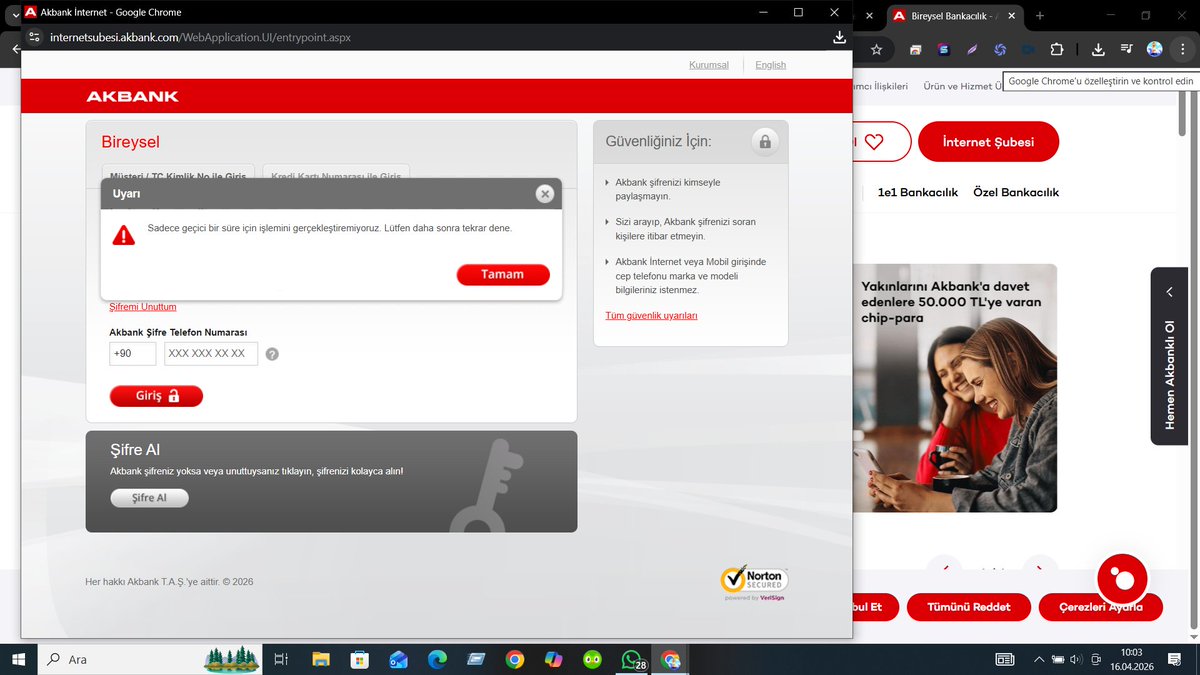Click the İnternet Şubesi button on homepage
The image size is (1200, 675).
point(988,142)
